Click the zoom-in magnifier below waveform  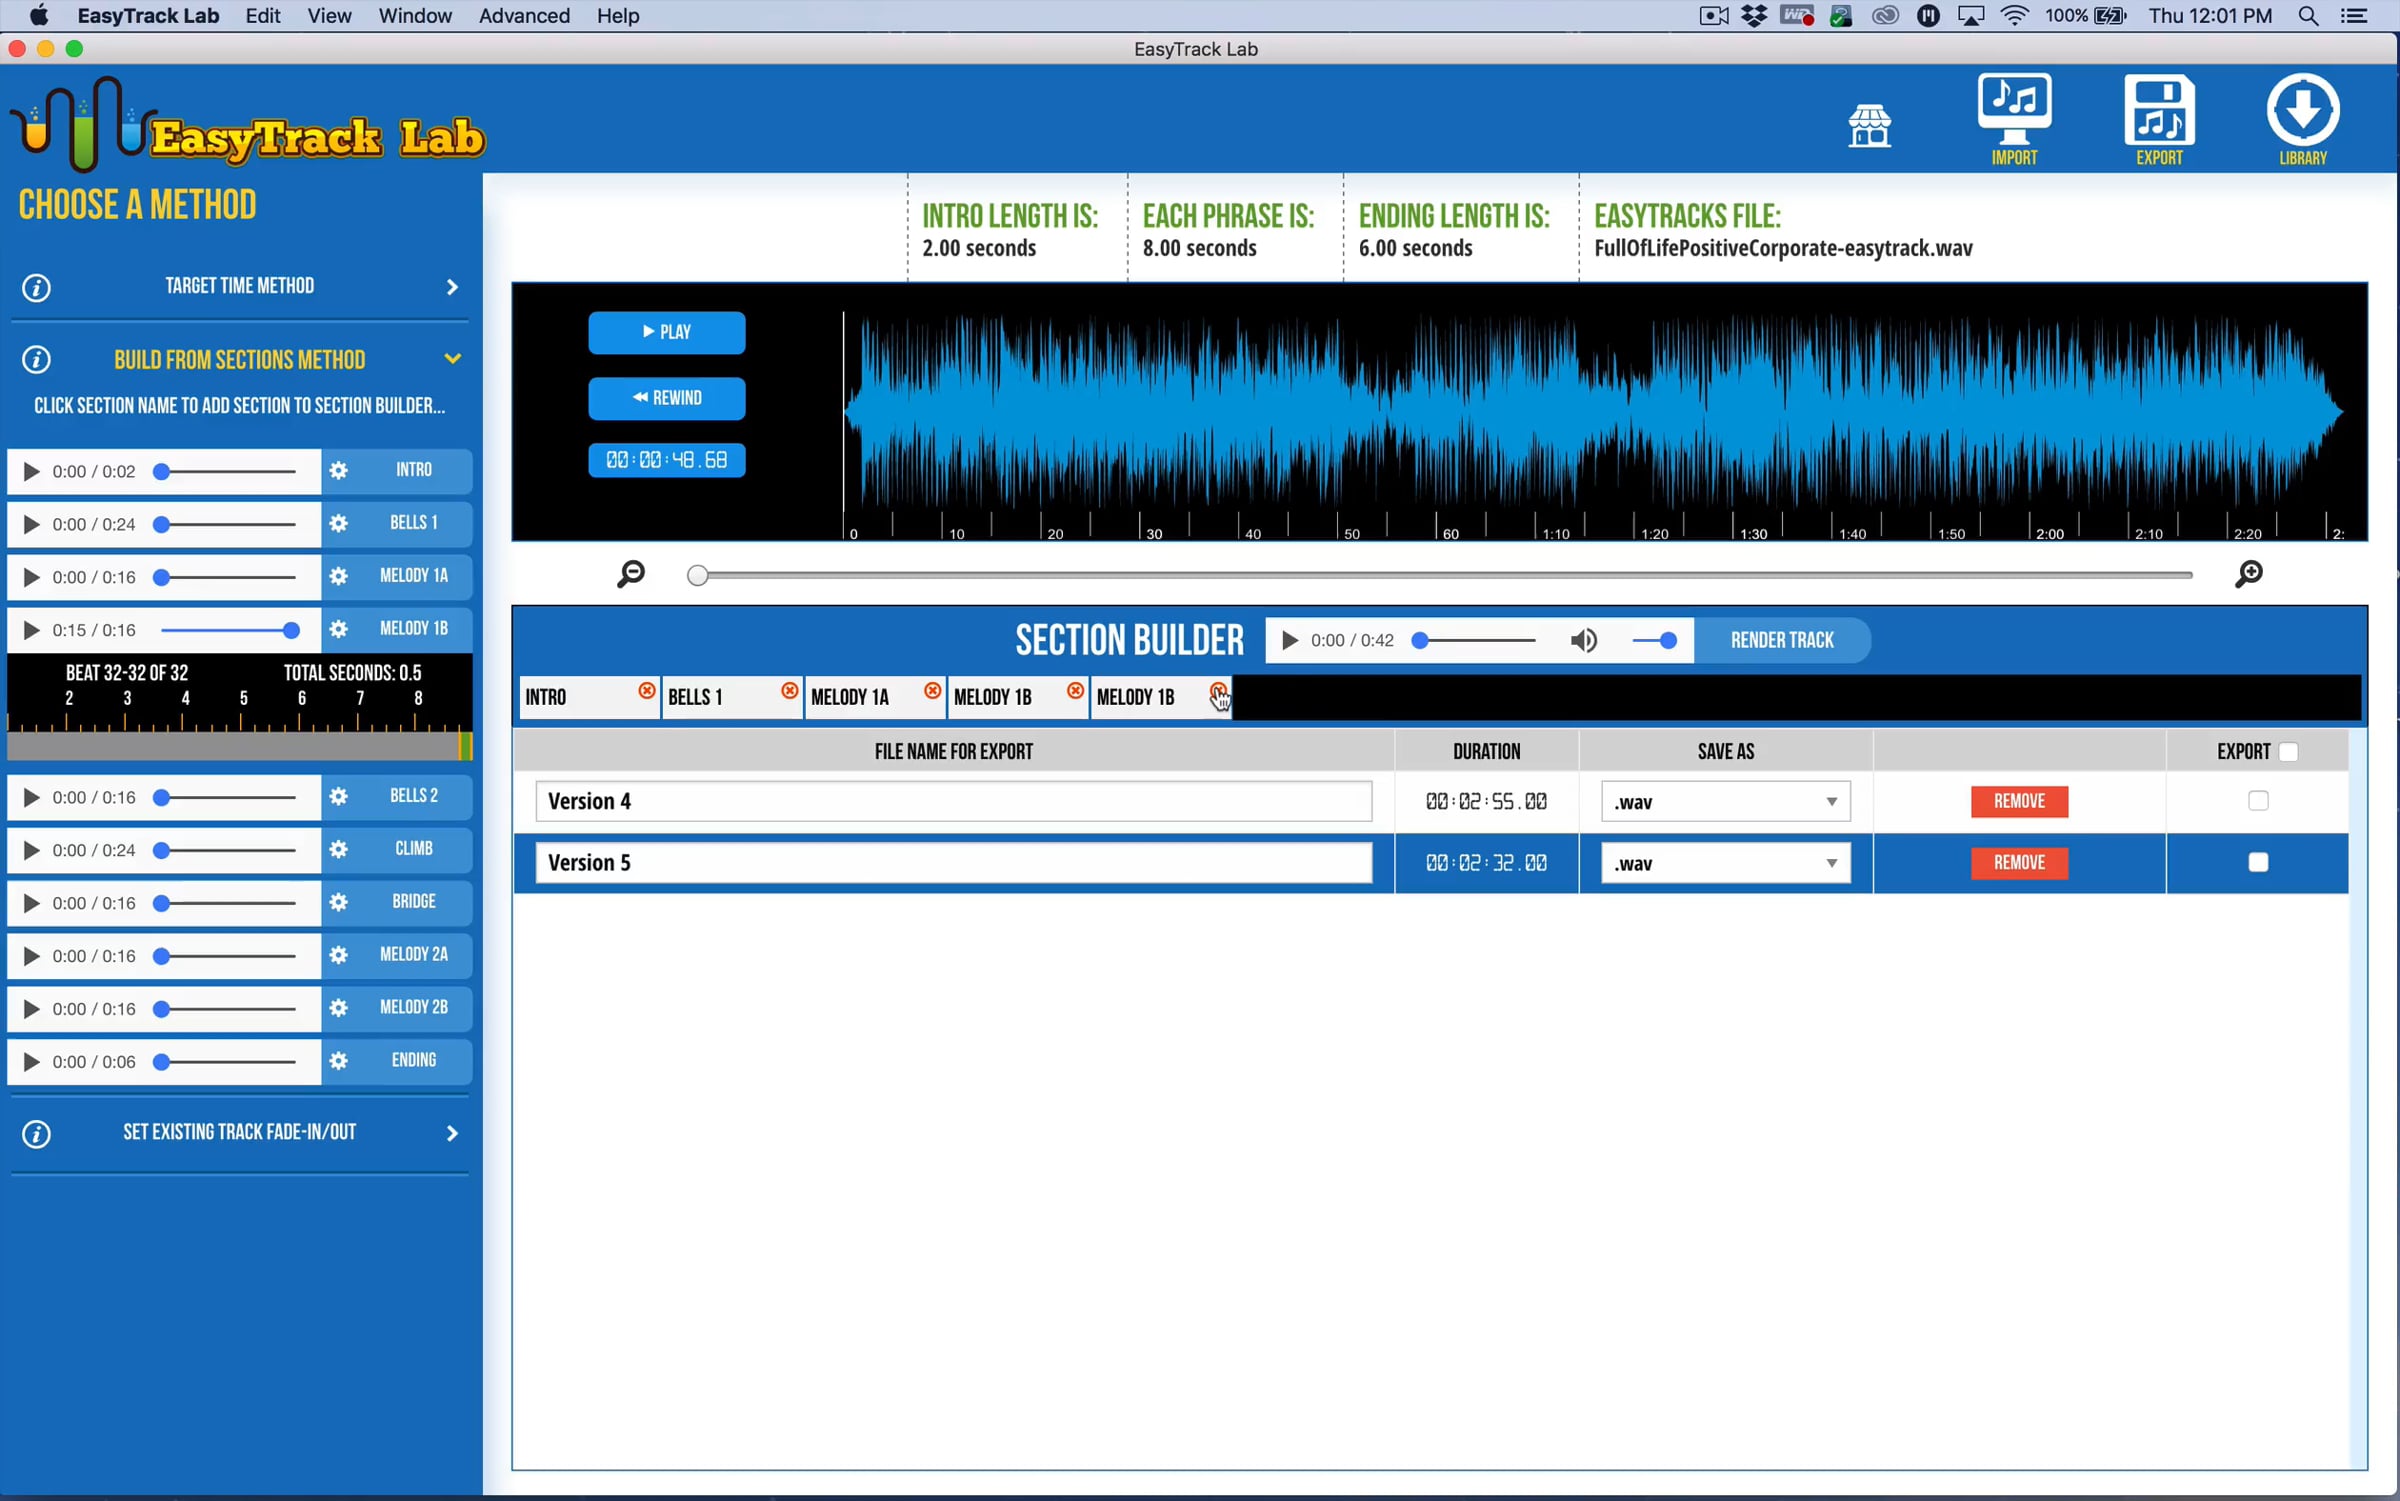[x=2248, y=574]
